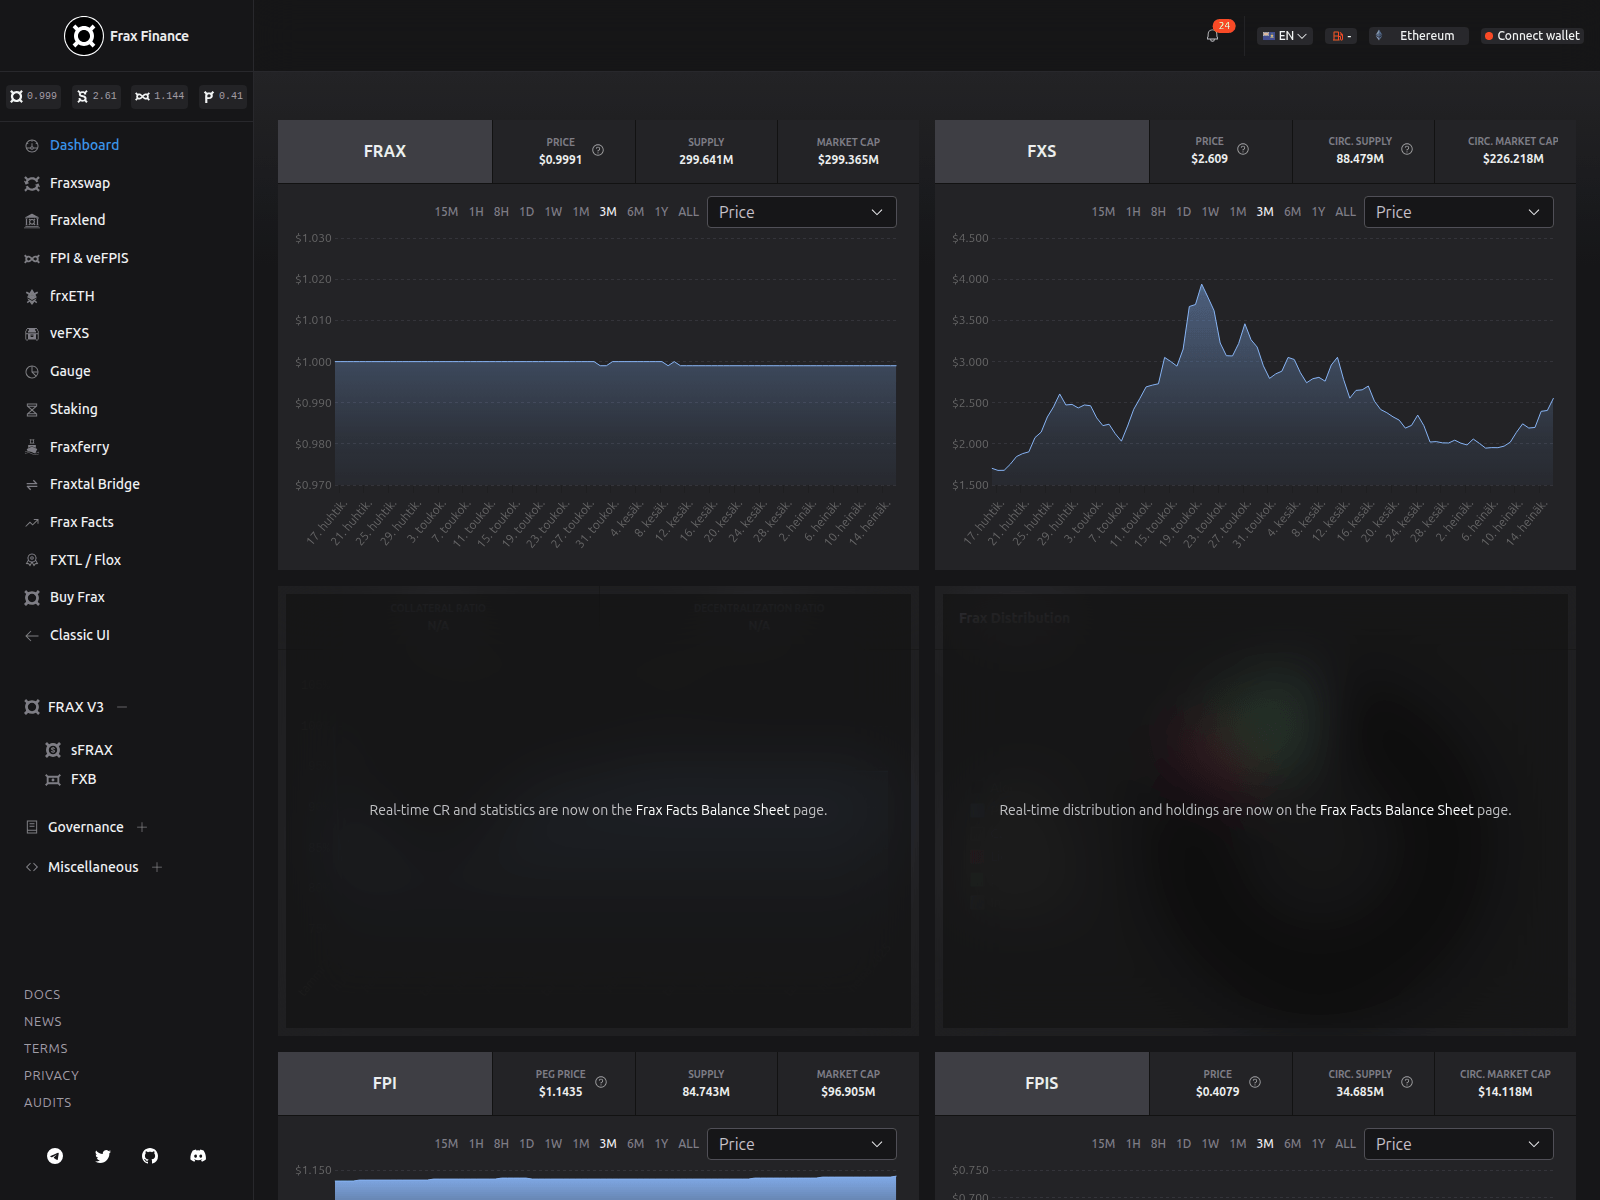Select 1W range on FRAX chart
The height and width of the screenshot is (1200, 1600).
(553, 212)
